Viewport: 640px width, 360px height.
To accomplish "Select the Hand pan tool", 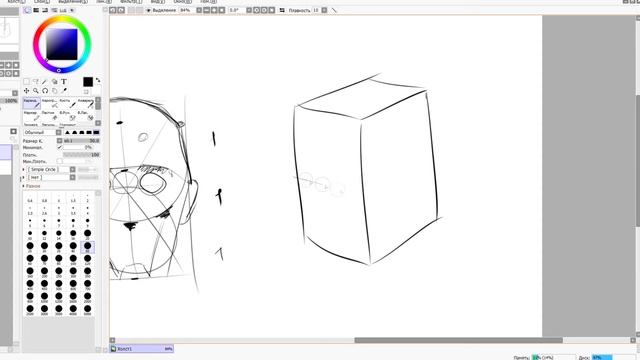I will click(54, 91).
